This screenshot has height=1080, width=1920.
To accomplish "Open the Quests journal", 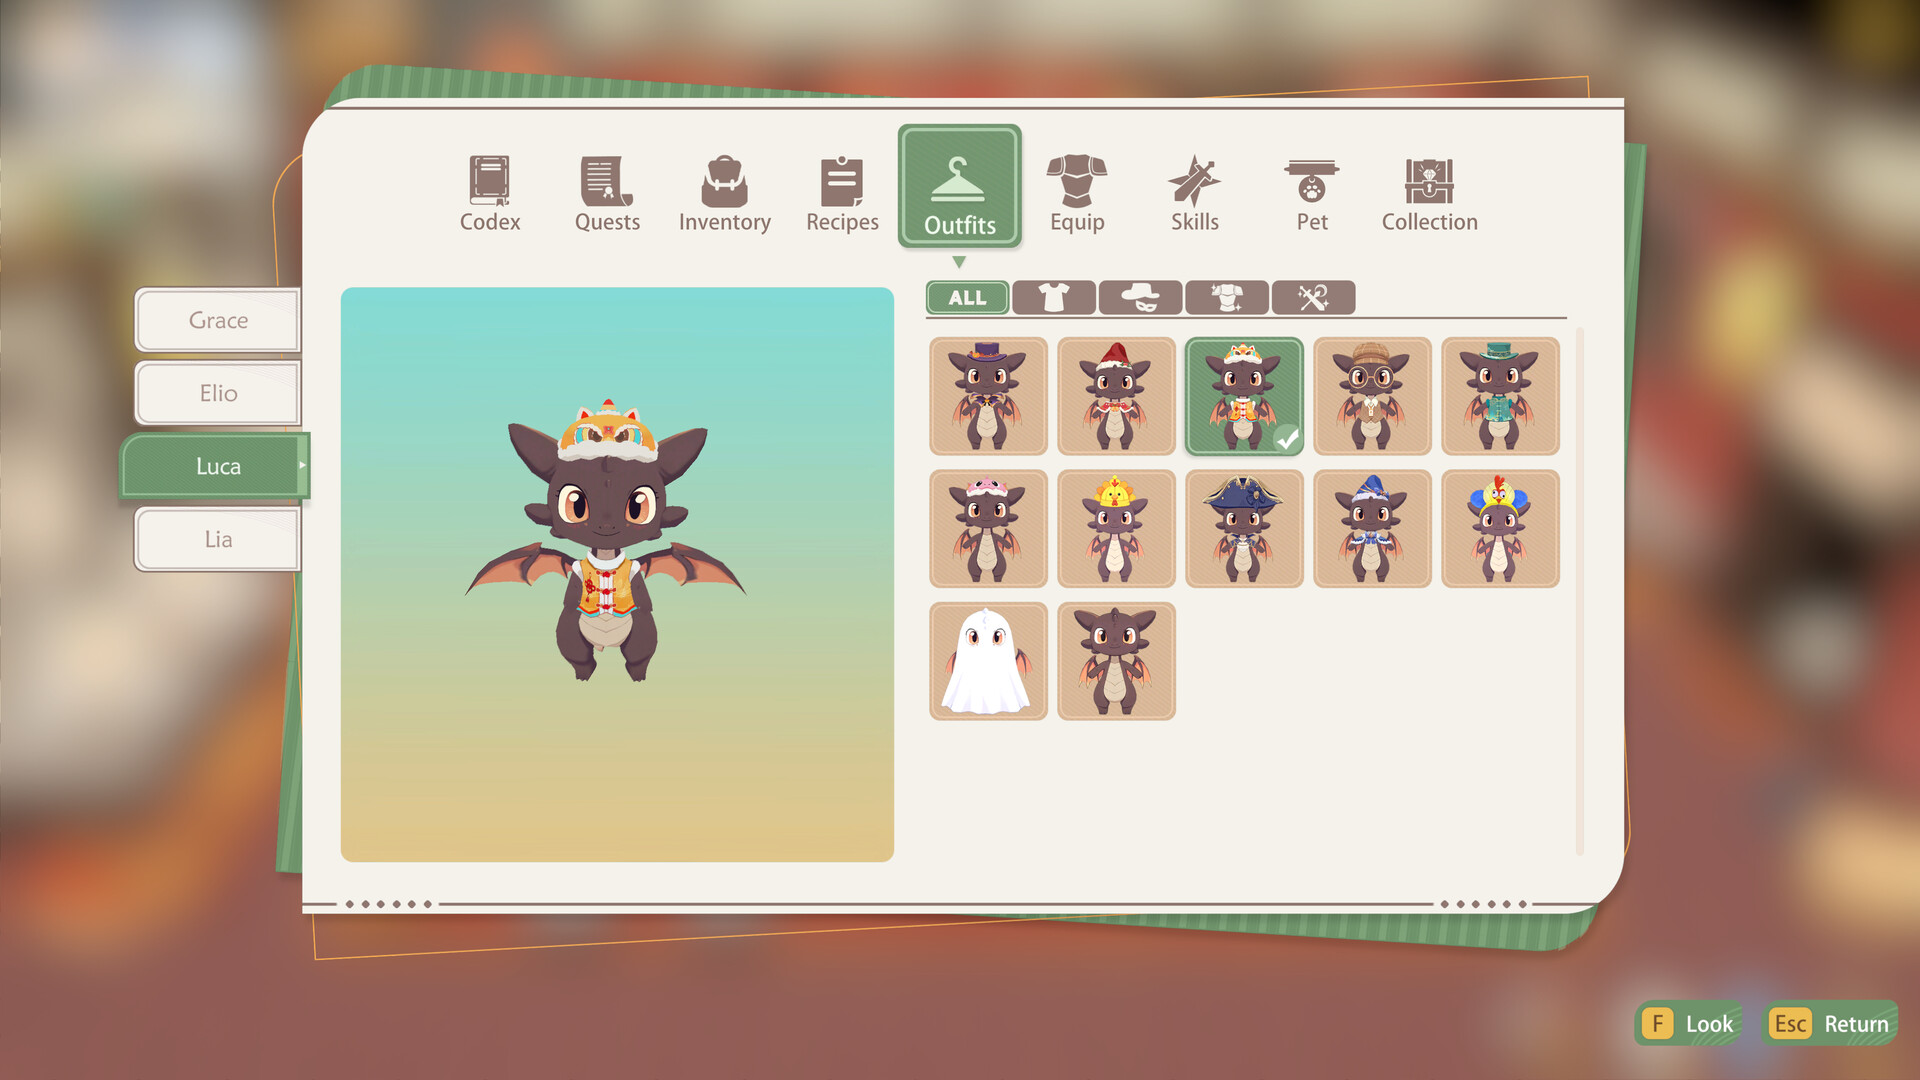I will [606, 190].
